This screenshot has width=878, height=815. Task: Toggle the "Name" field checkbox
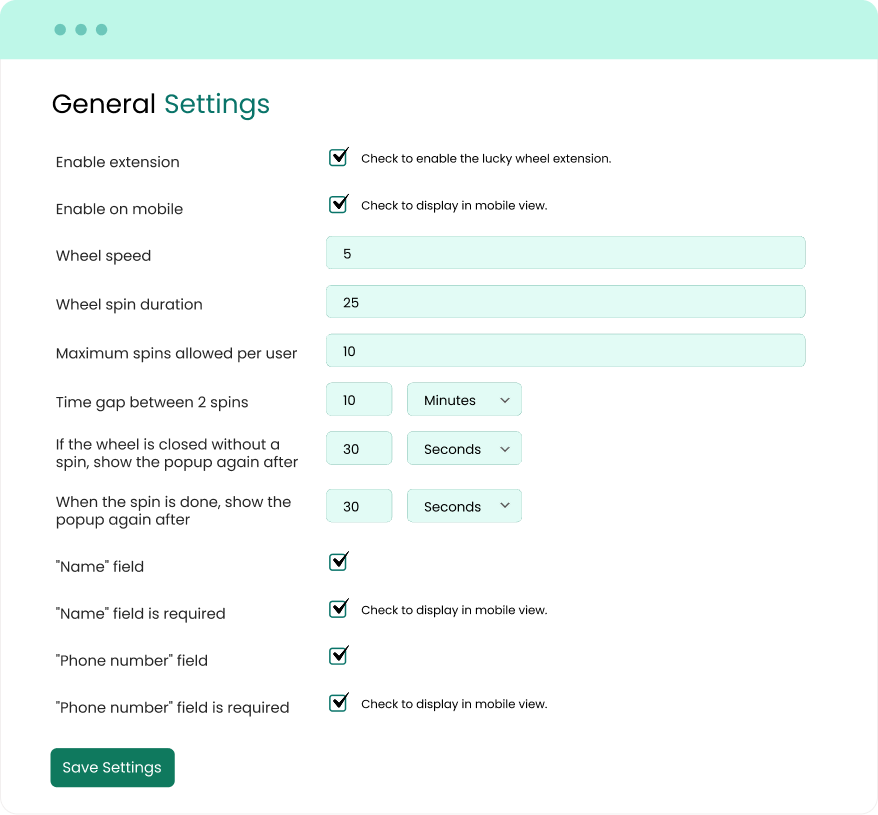(338, 562)
